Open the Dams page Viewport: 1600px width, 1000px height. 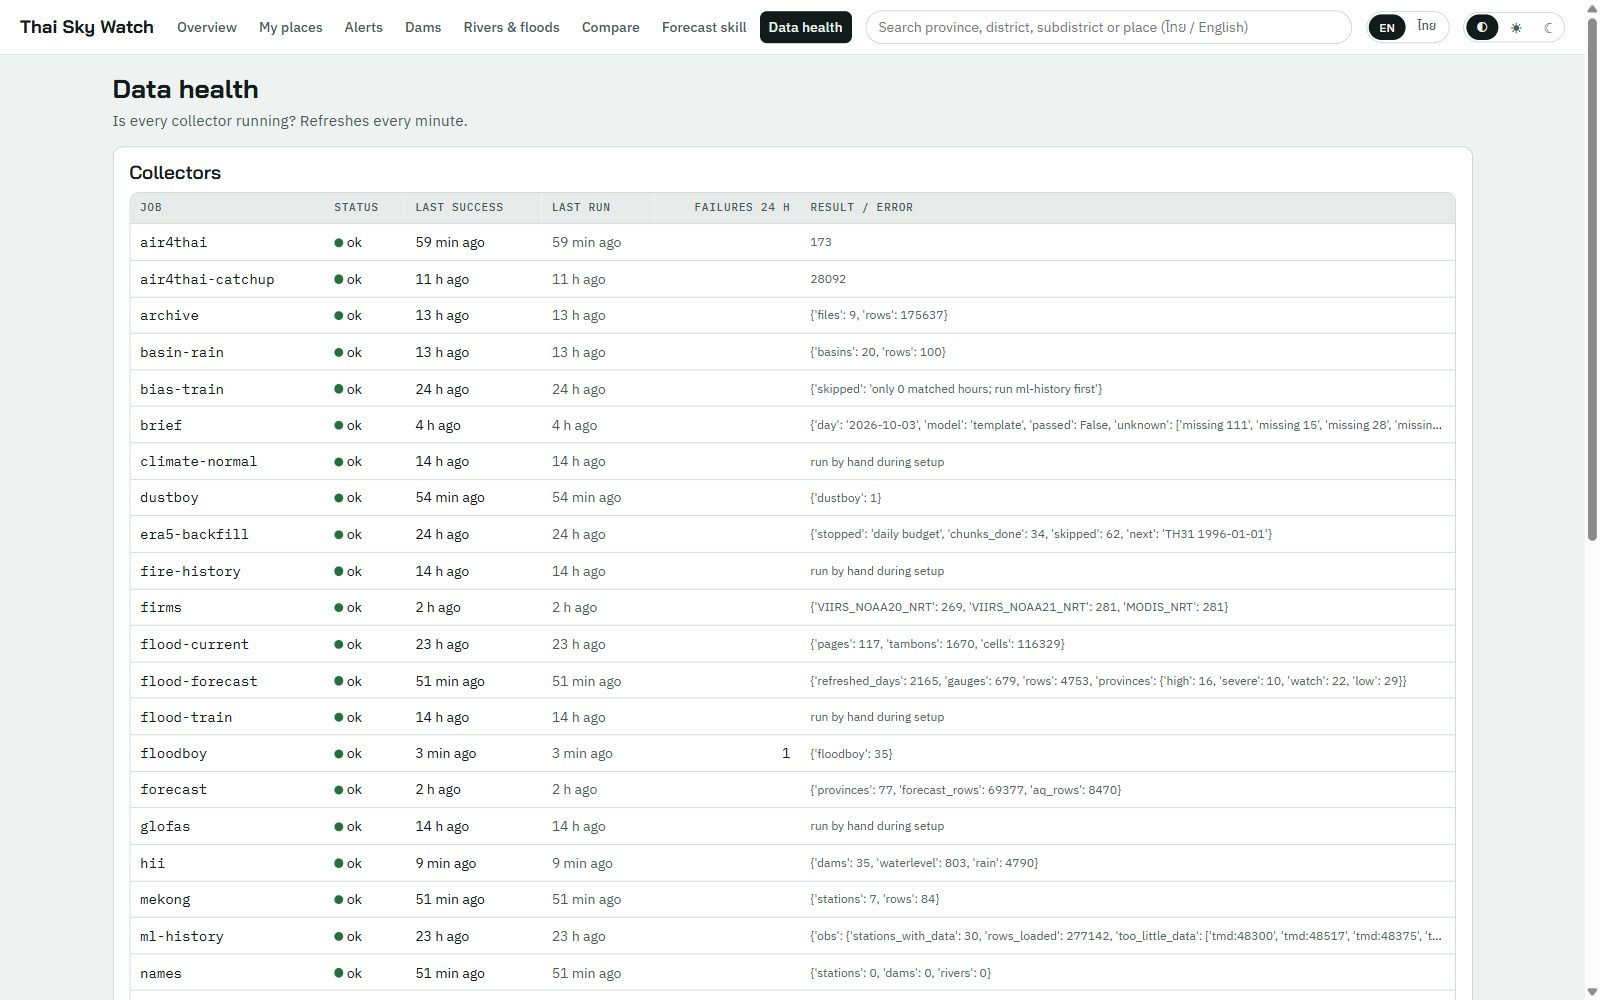[x=423, y=27]
